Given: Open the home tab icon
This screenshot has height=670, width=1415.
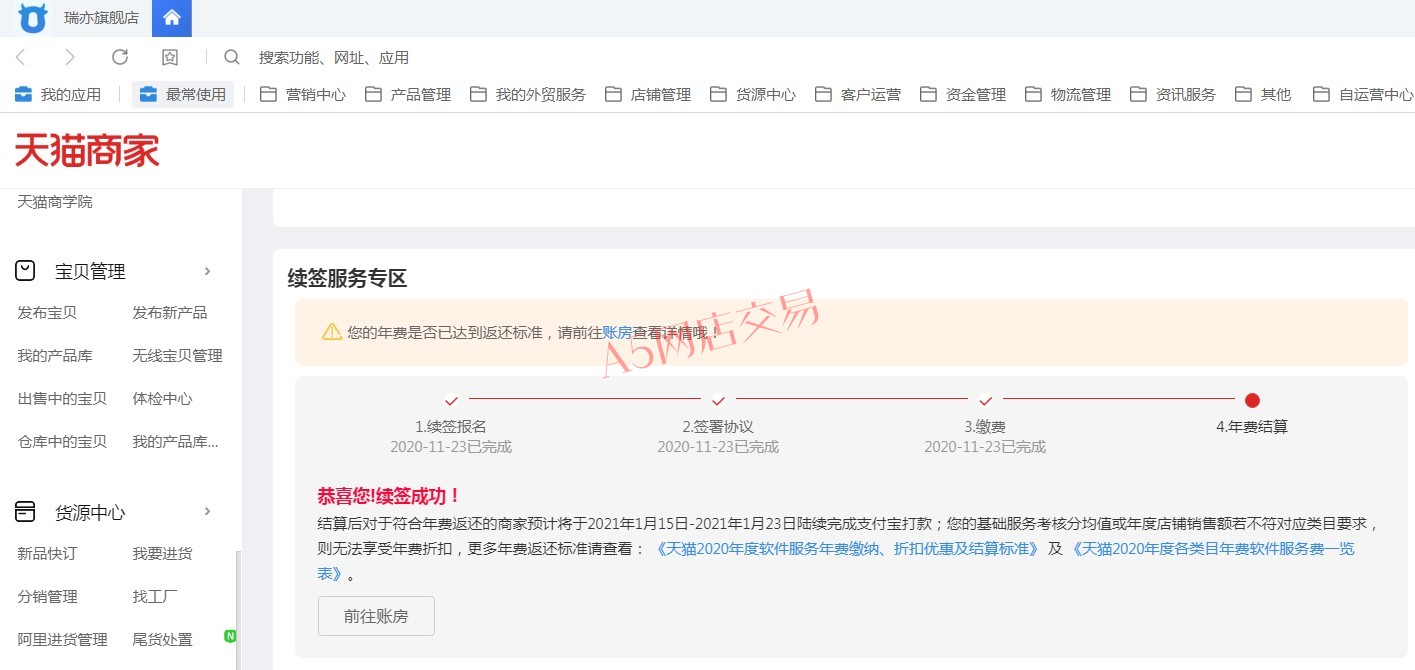Looking at the screenshot, I should click(x=172, y=18).
